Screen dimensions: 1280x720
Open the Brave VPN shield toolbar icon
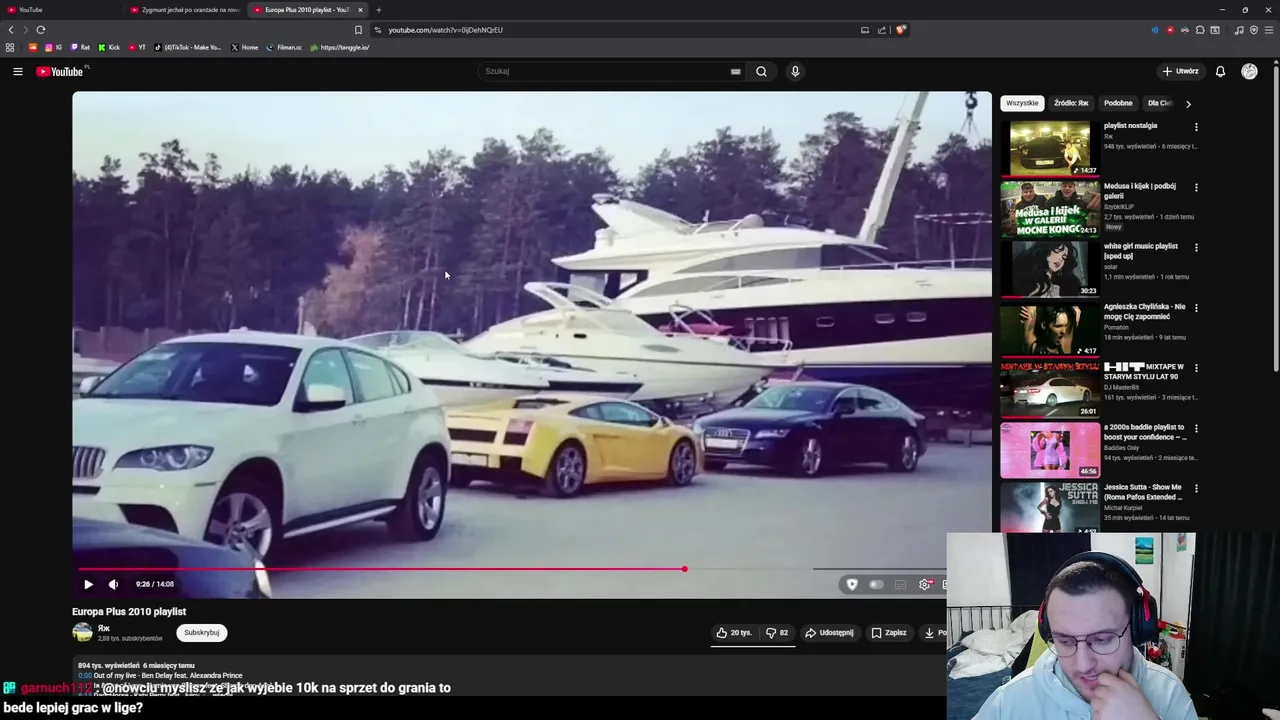coord(1254,30)
